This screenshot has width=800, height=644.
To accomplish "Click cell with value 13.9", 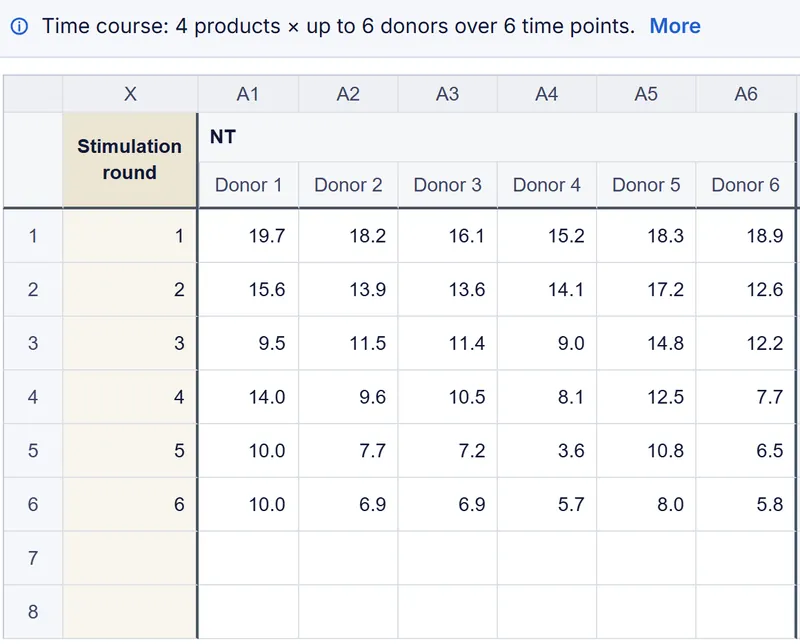I will tap(348, 289).
